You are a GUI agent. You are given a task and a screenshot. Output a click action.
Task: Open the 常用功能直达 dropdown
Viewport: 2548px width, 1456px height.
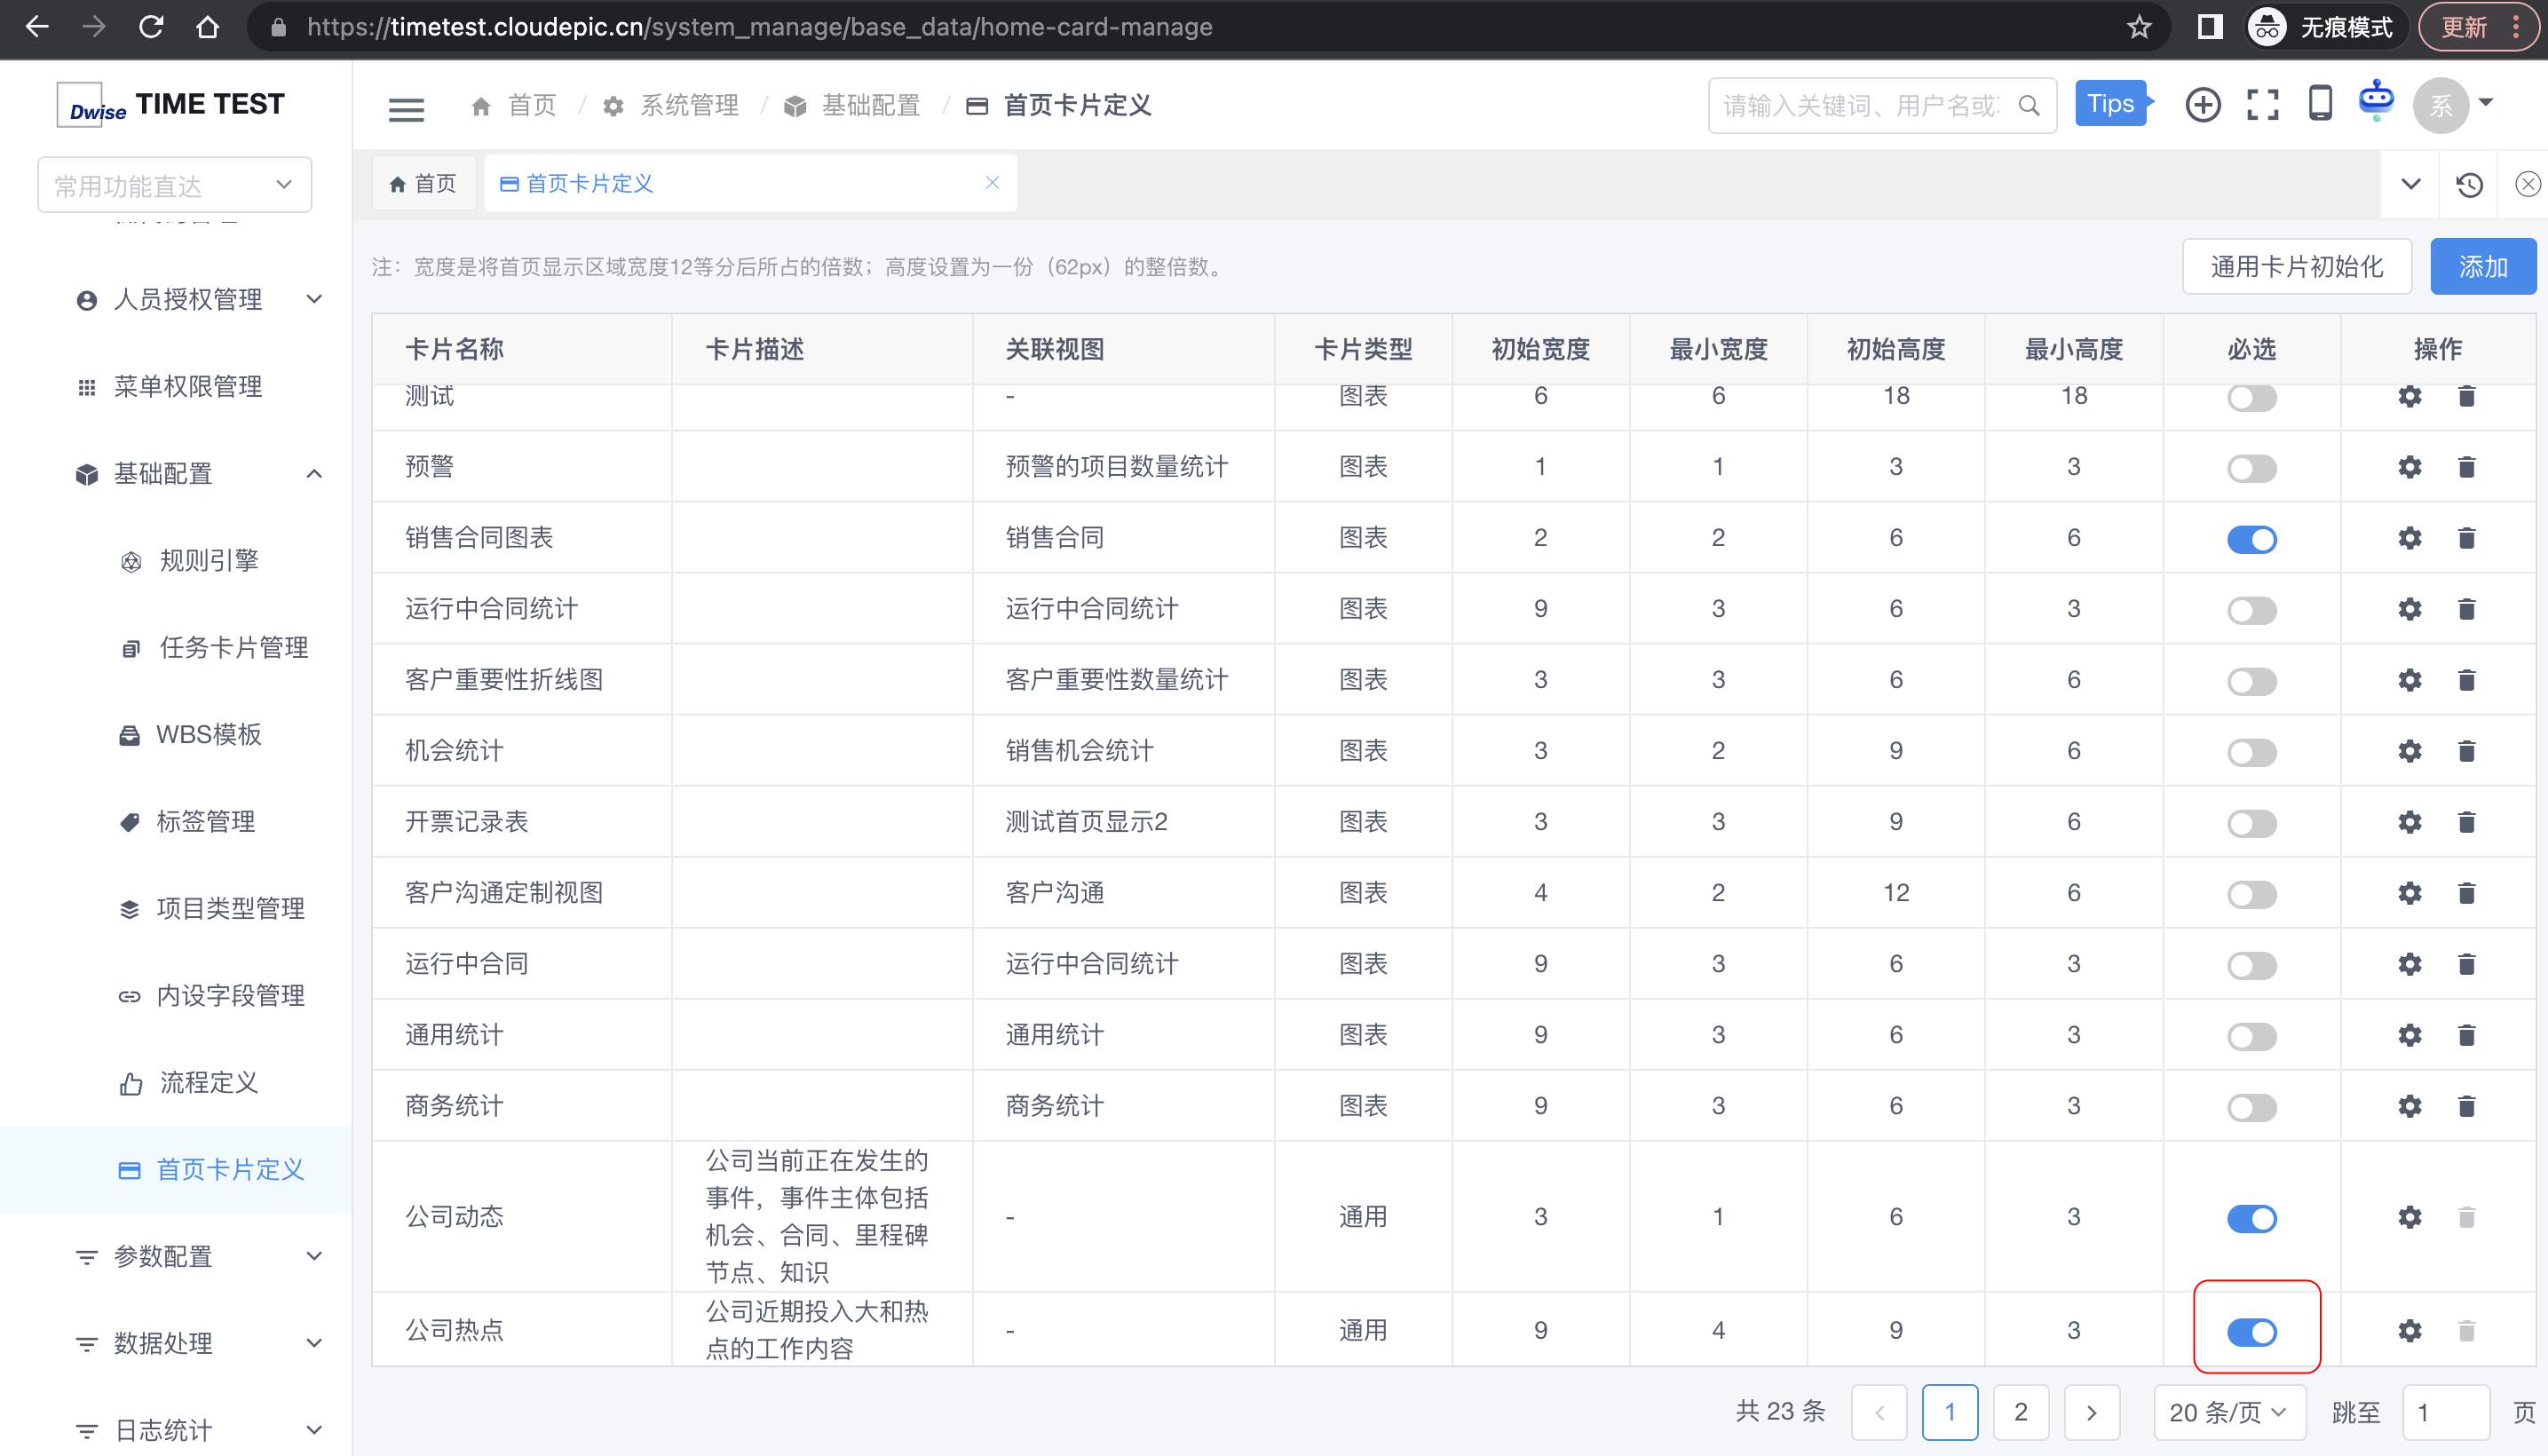coord(174,186)
